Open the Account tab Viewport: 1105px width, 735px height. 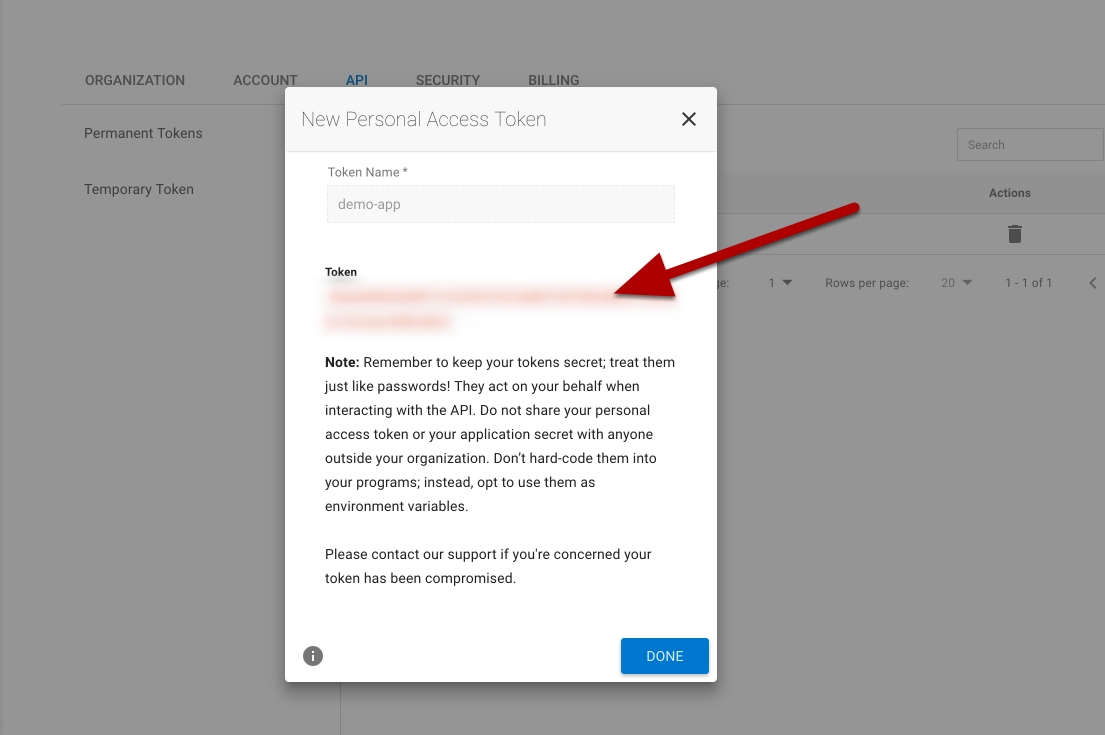(x=265, y=80)
